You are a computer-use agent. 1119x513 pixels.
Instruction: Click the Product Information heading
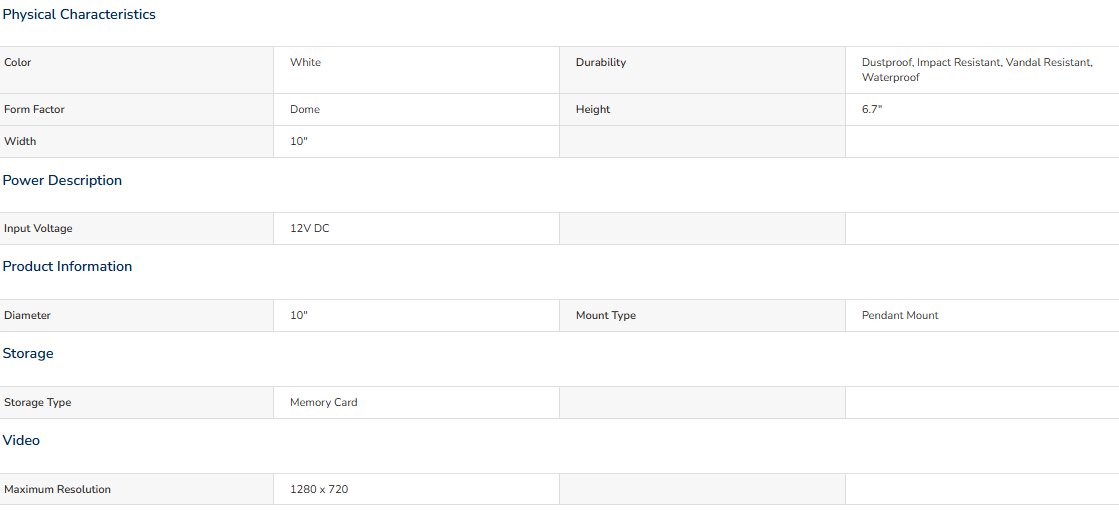67,266
